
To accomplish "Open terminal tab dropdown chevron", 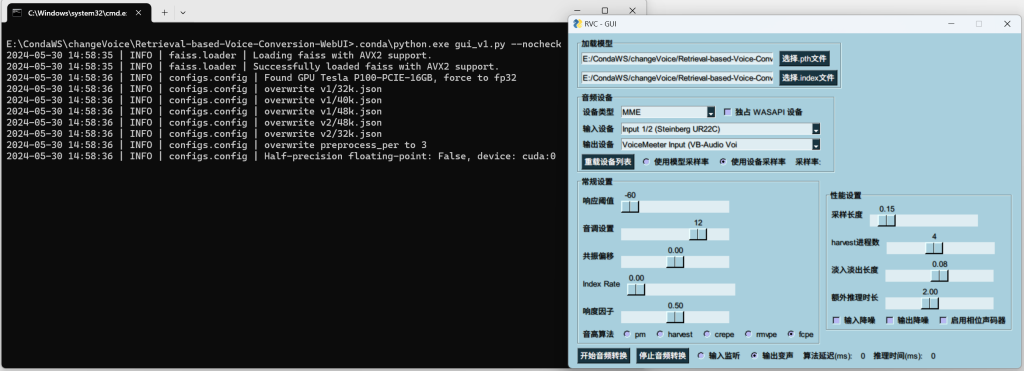I will (x=183, y=12).
